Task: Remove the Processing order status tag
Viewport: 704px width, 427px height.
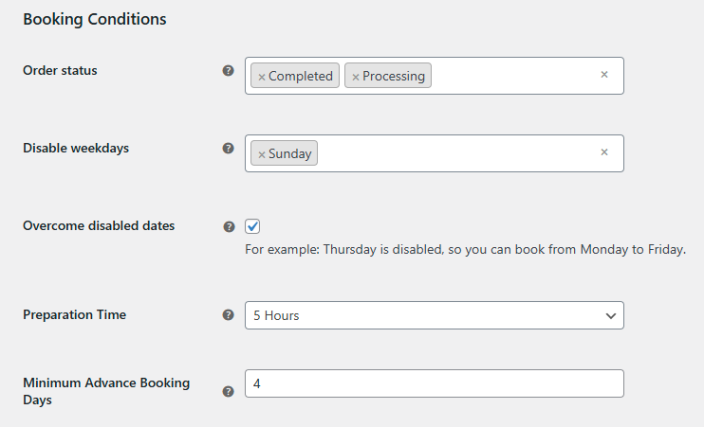Action: tap(355, 76)
